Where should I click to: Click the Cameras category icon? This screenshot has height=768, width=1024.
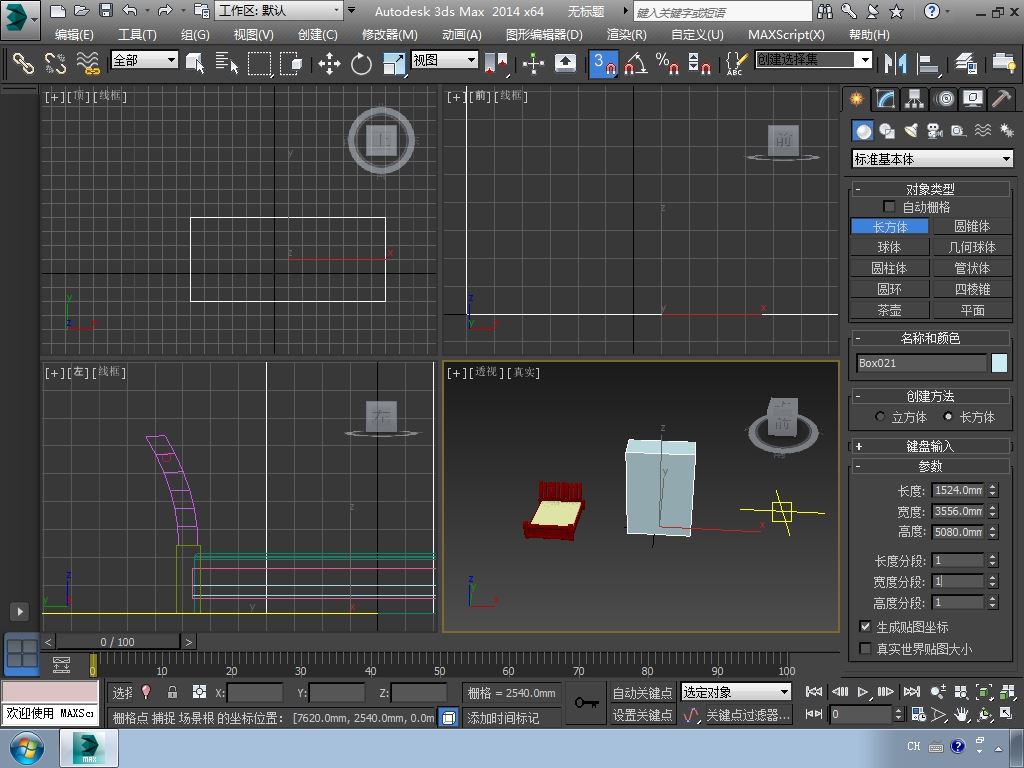point(935,131)
